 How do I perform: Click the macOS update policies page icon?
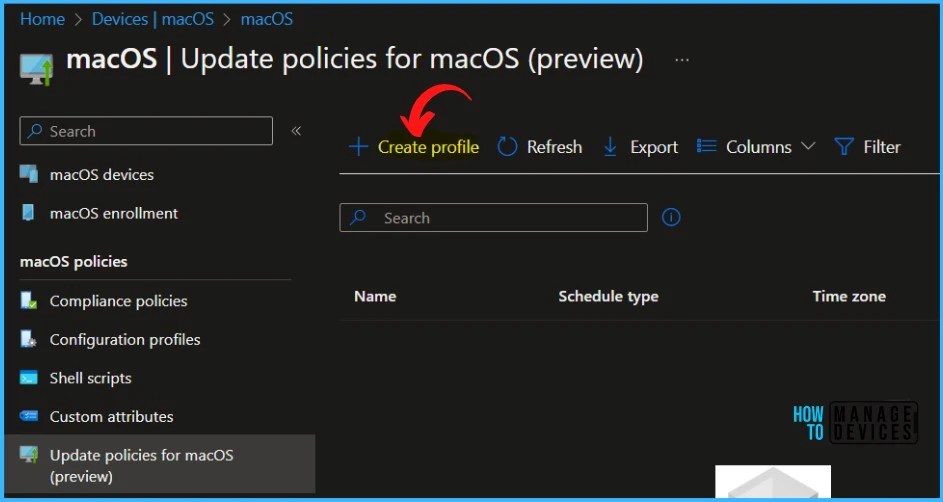coord(36,69)
